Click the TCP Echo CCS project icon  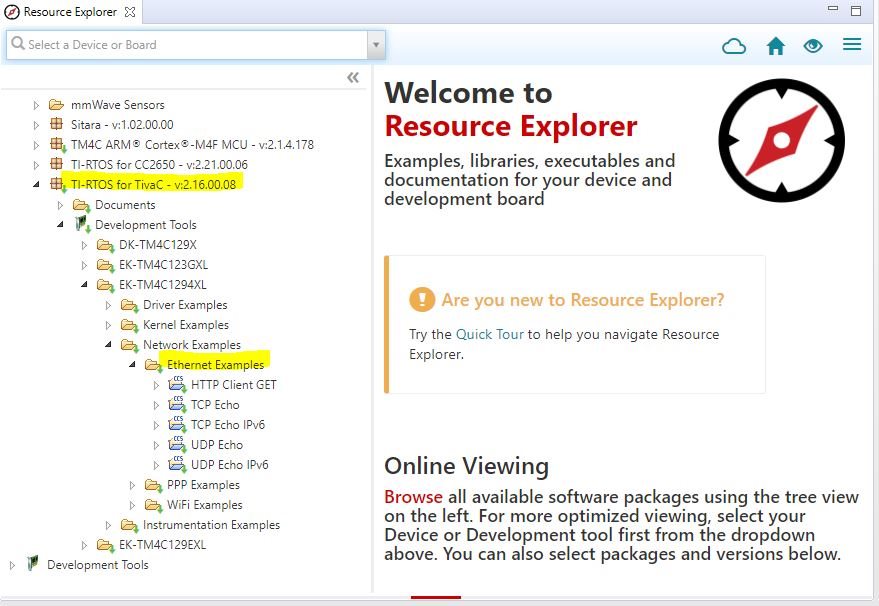(177, 405)
